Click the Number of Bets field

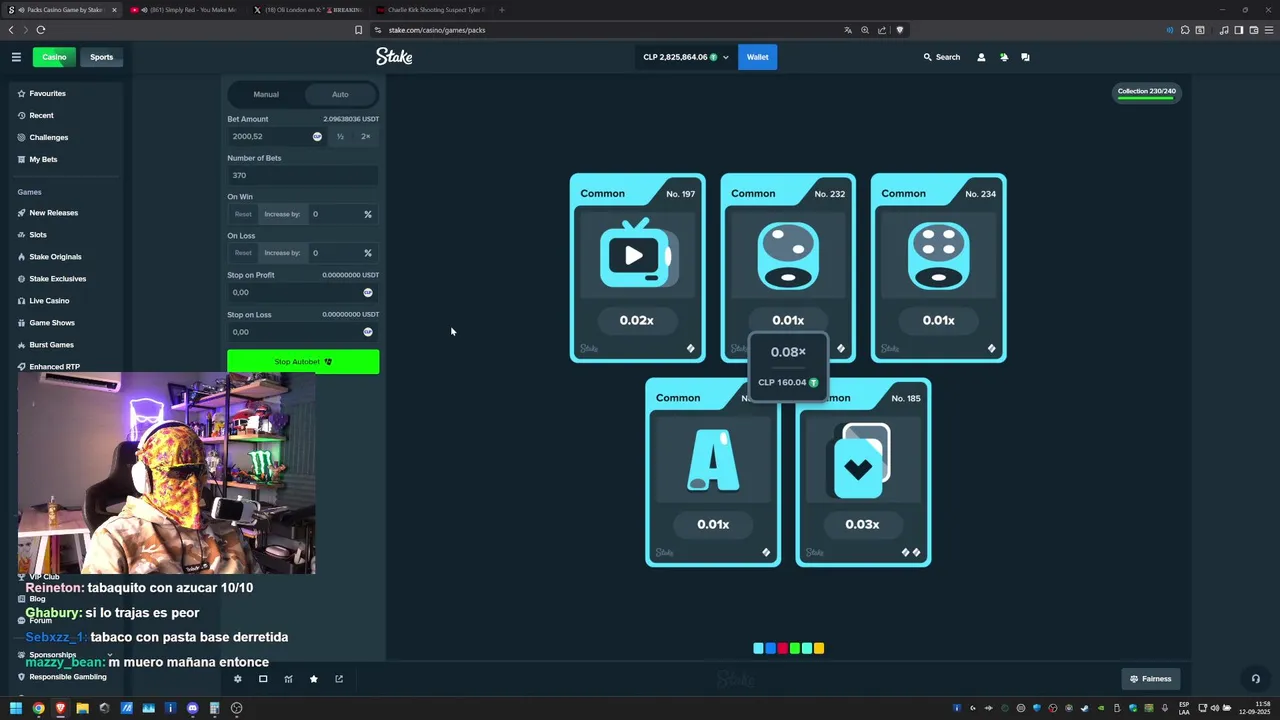click(x=303, y=175)
